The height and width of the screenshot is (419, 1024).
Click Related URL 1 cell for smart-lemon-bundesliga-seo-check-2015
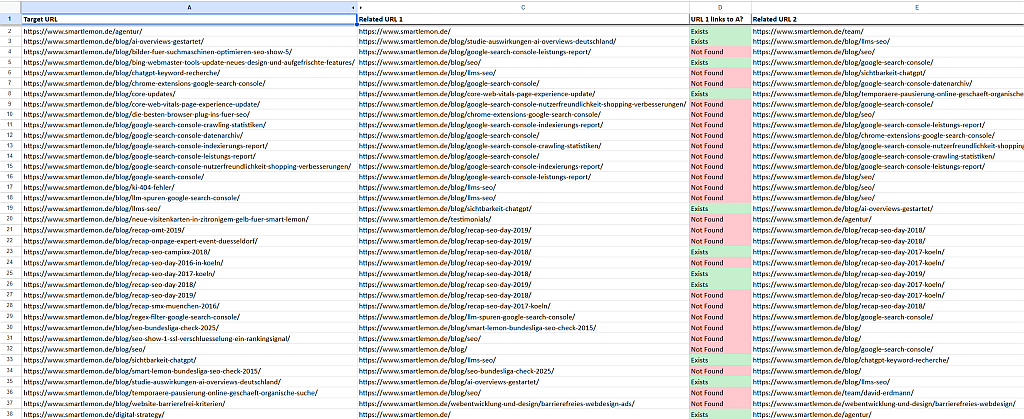coord(523,328)
